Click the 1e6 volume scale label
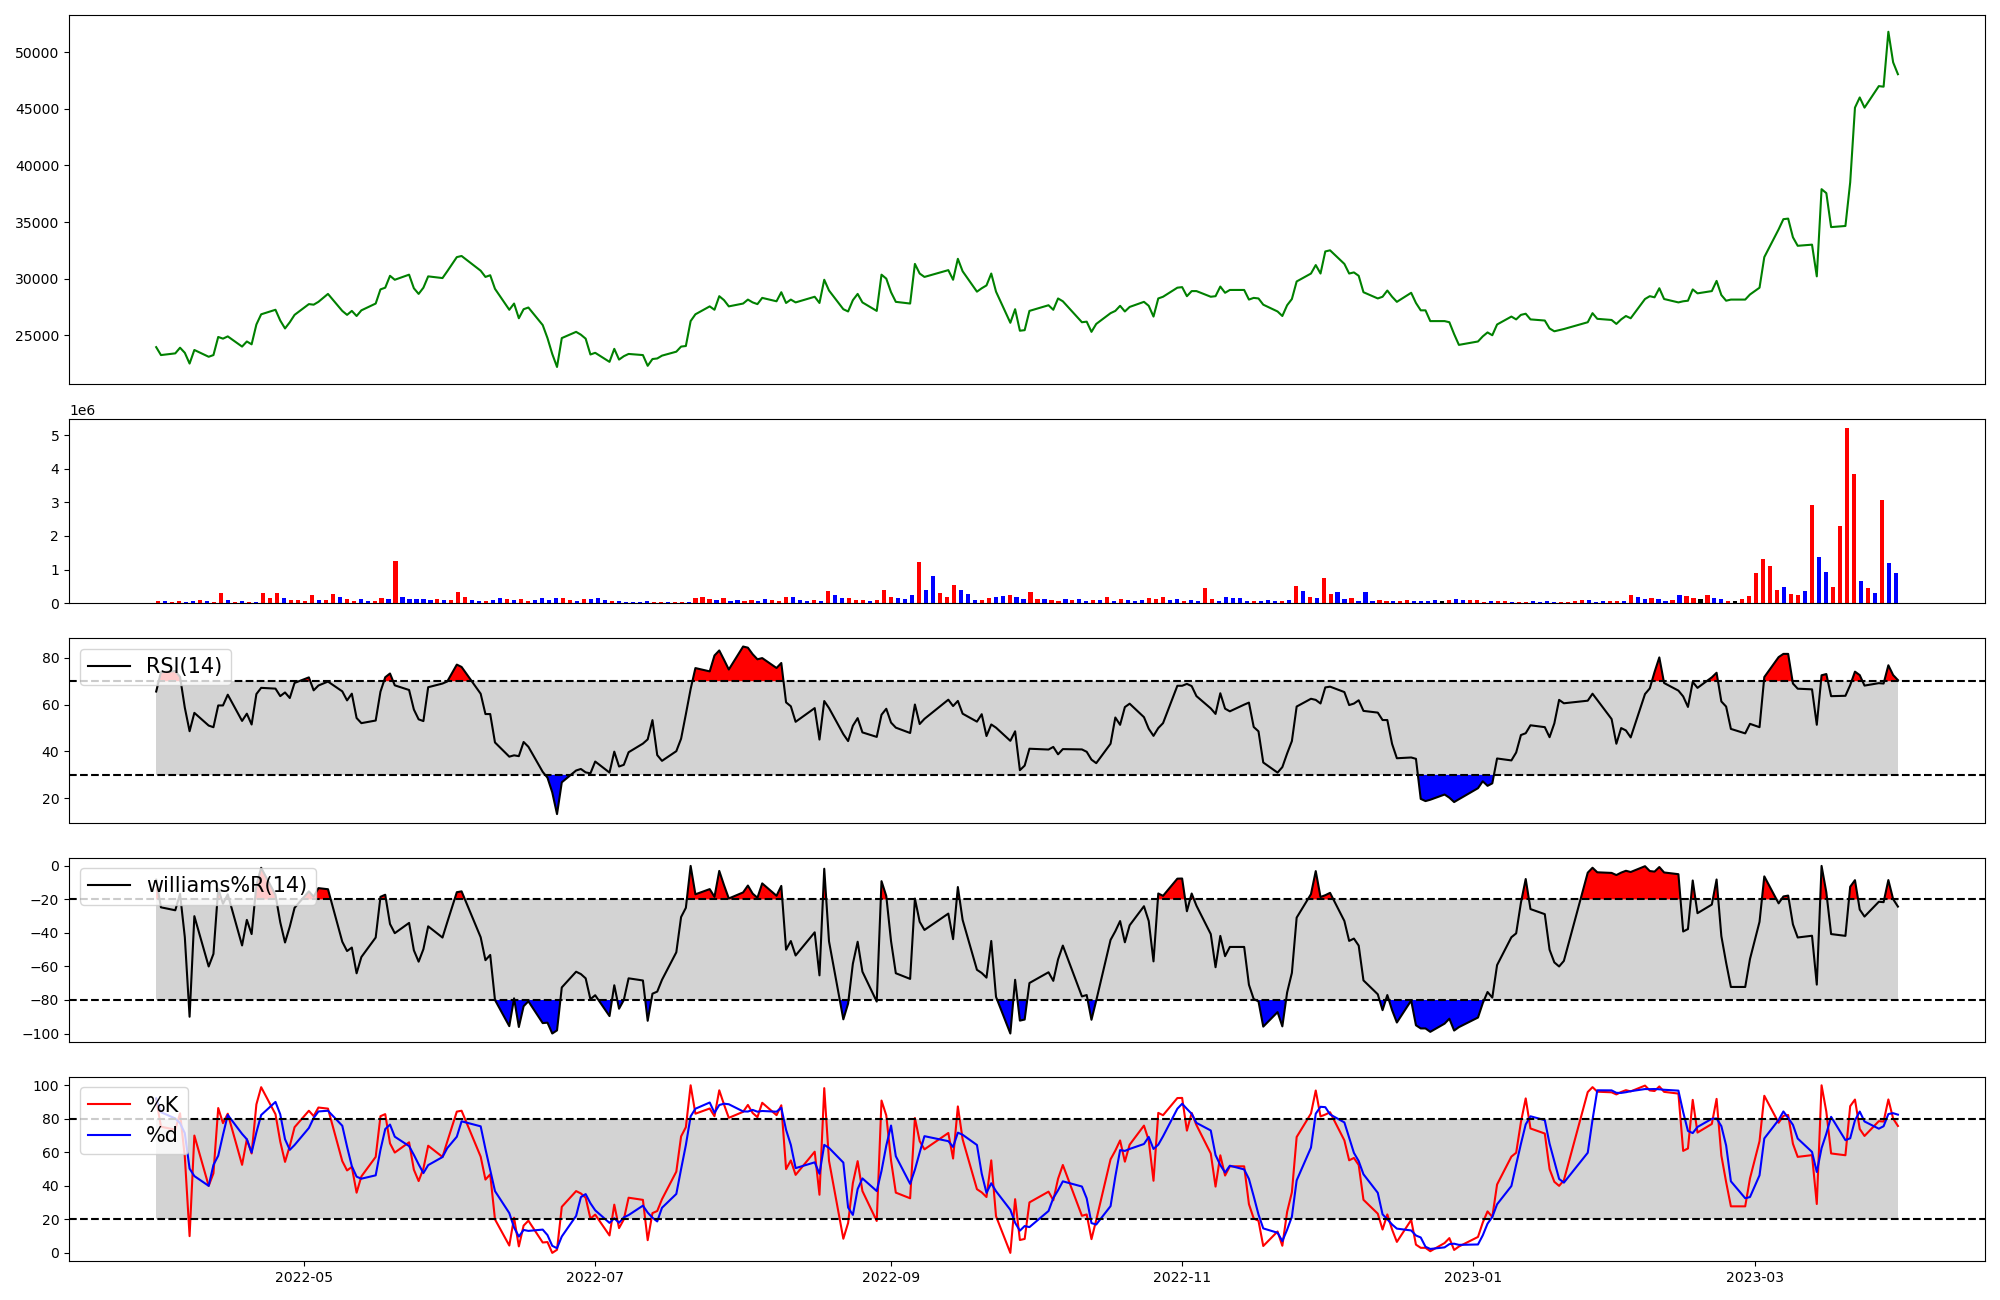Screen dimensions: 2000x1300 [82, 410]
